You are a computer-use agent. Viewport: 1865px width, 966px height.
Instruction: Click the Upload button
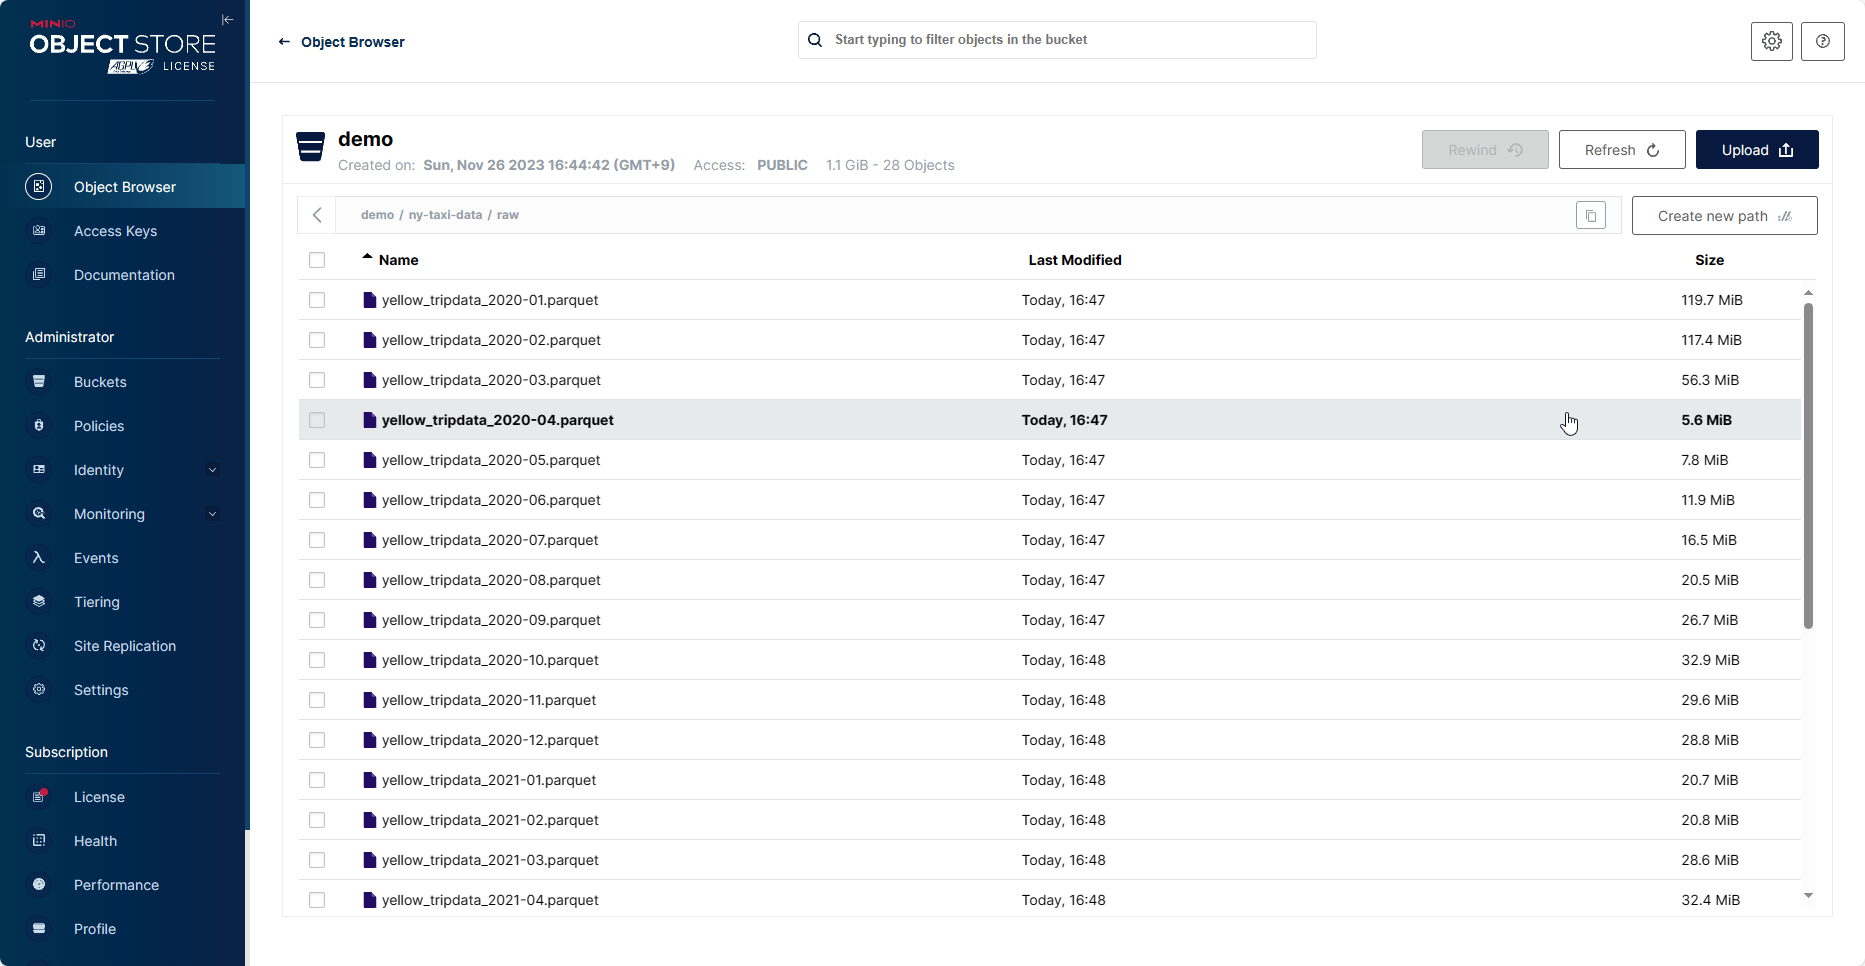(x=1757, y=150)
